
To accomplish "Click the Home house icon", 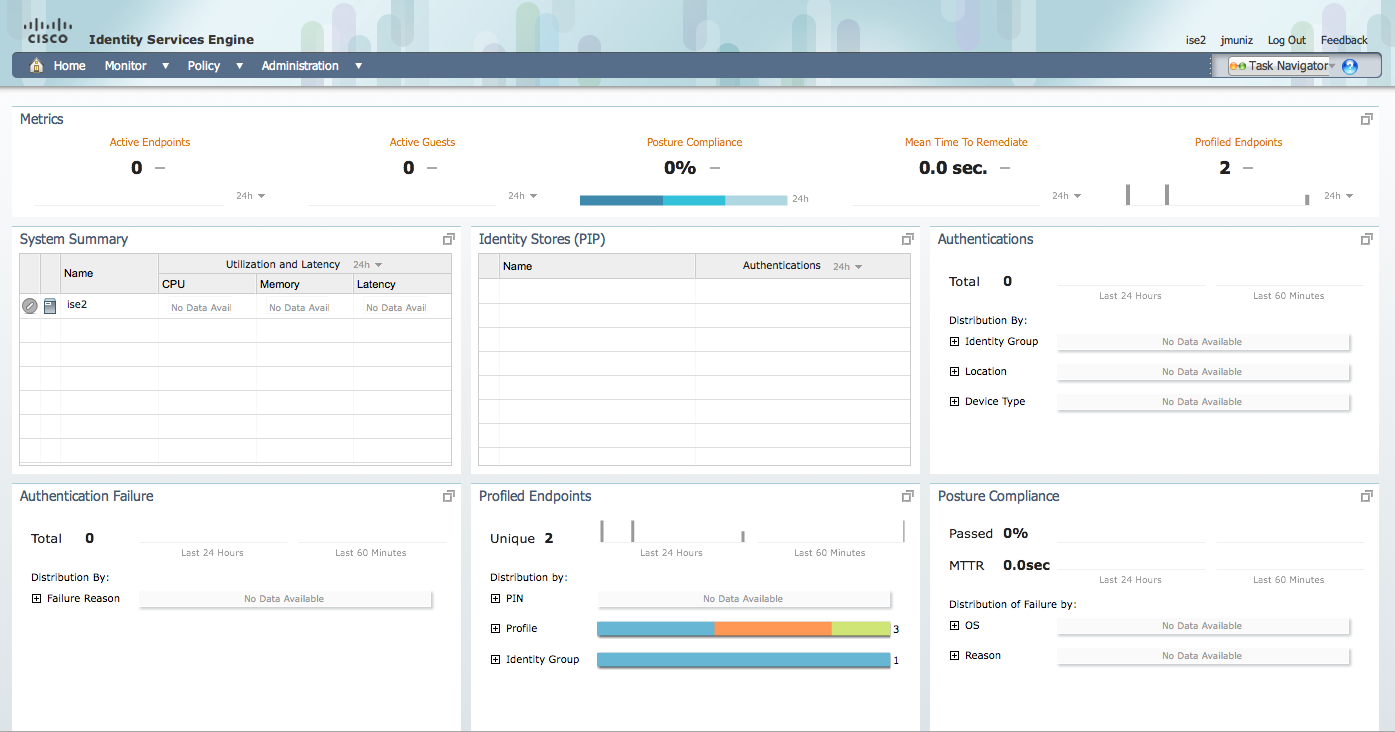I will coord(37,66).
